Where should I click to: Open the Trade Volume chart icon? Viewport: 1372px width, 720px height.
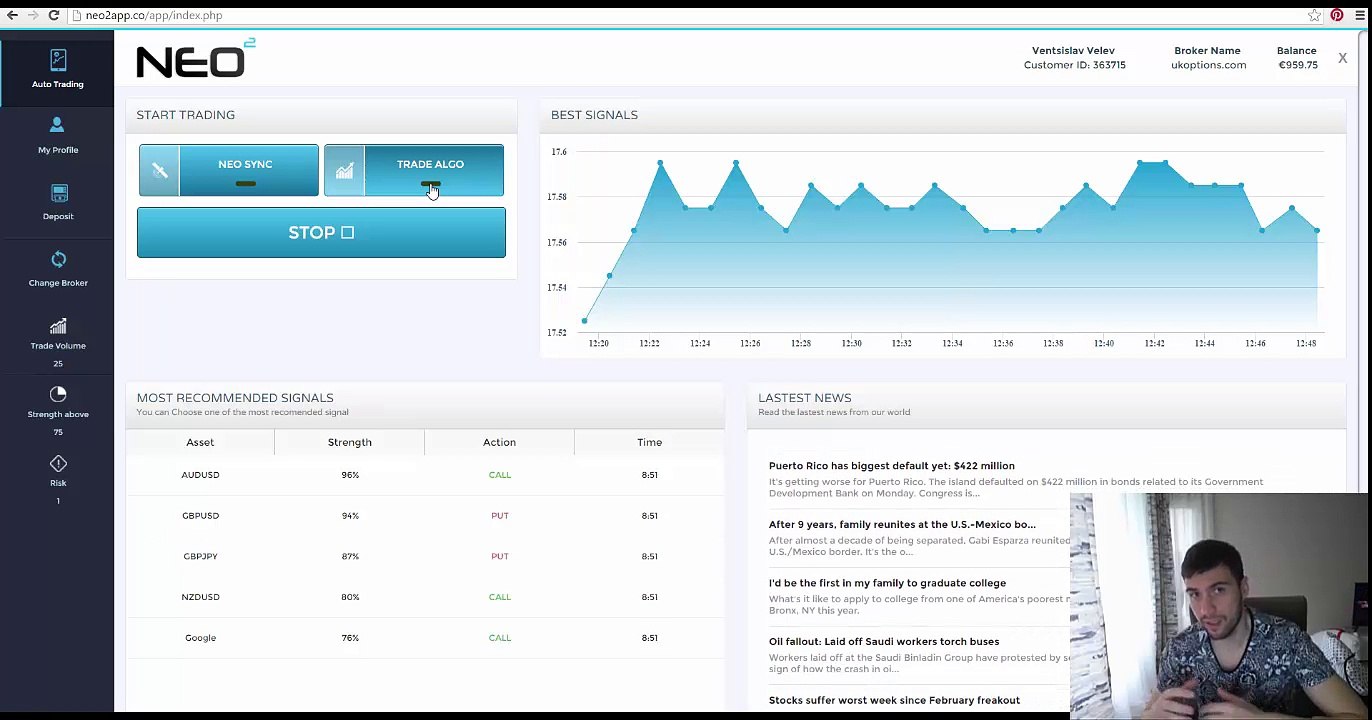click(x=58, y=326)
